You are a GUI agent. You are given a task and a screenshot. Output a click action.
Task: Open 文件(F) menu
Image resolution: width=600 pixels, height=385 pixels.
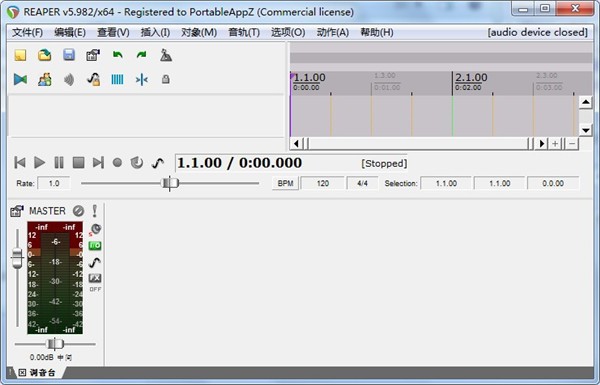(x=28, y=33)
